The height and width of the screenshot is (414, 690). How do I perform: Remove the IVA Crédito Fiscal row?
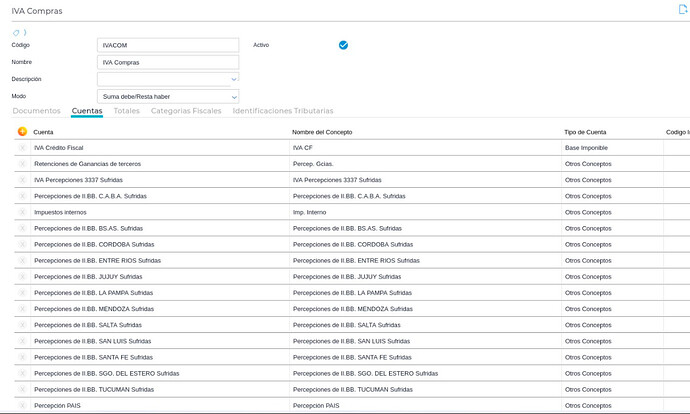tap(22, 148)
